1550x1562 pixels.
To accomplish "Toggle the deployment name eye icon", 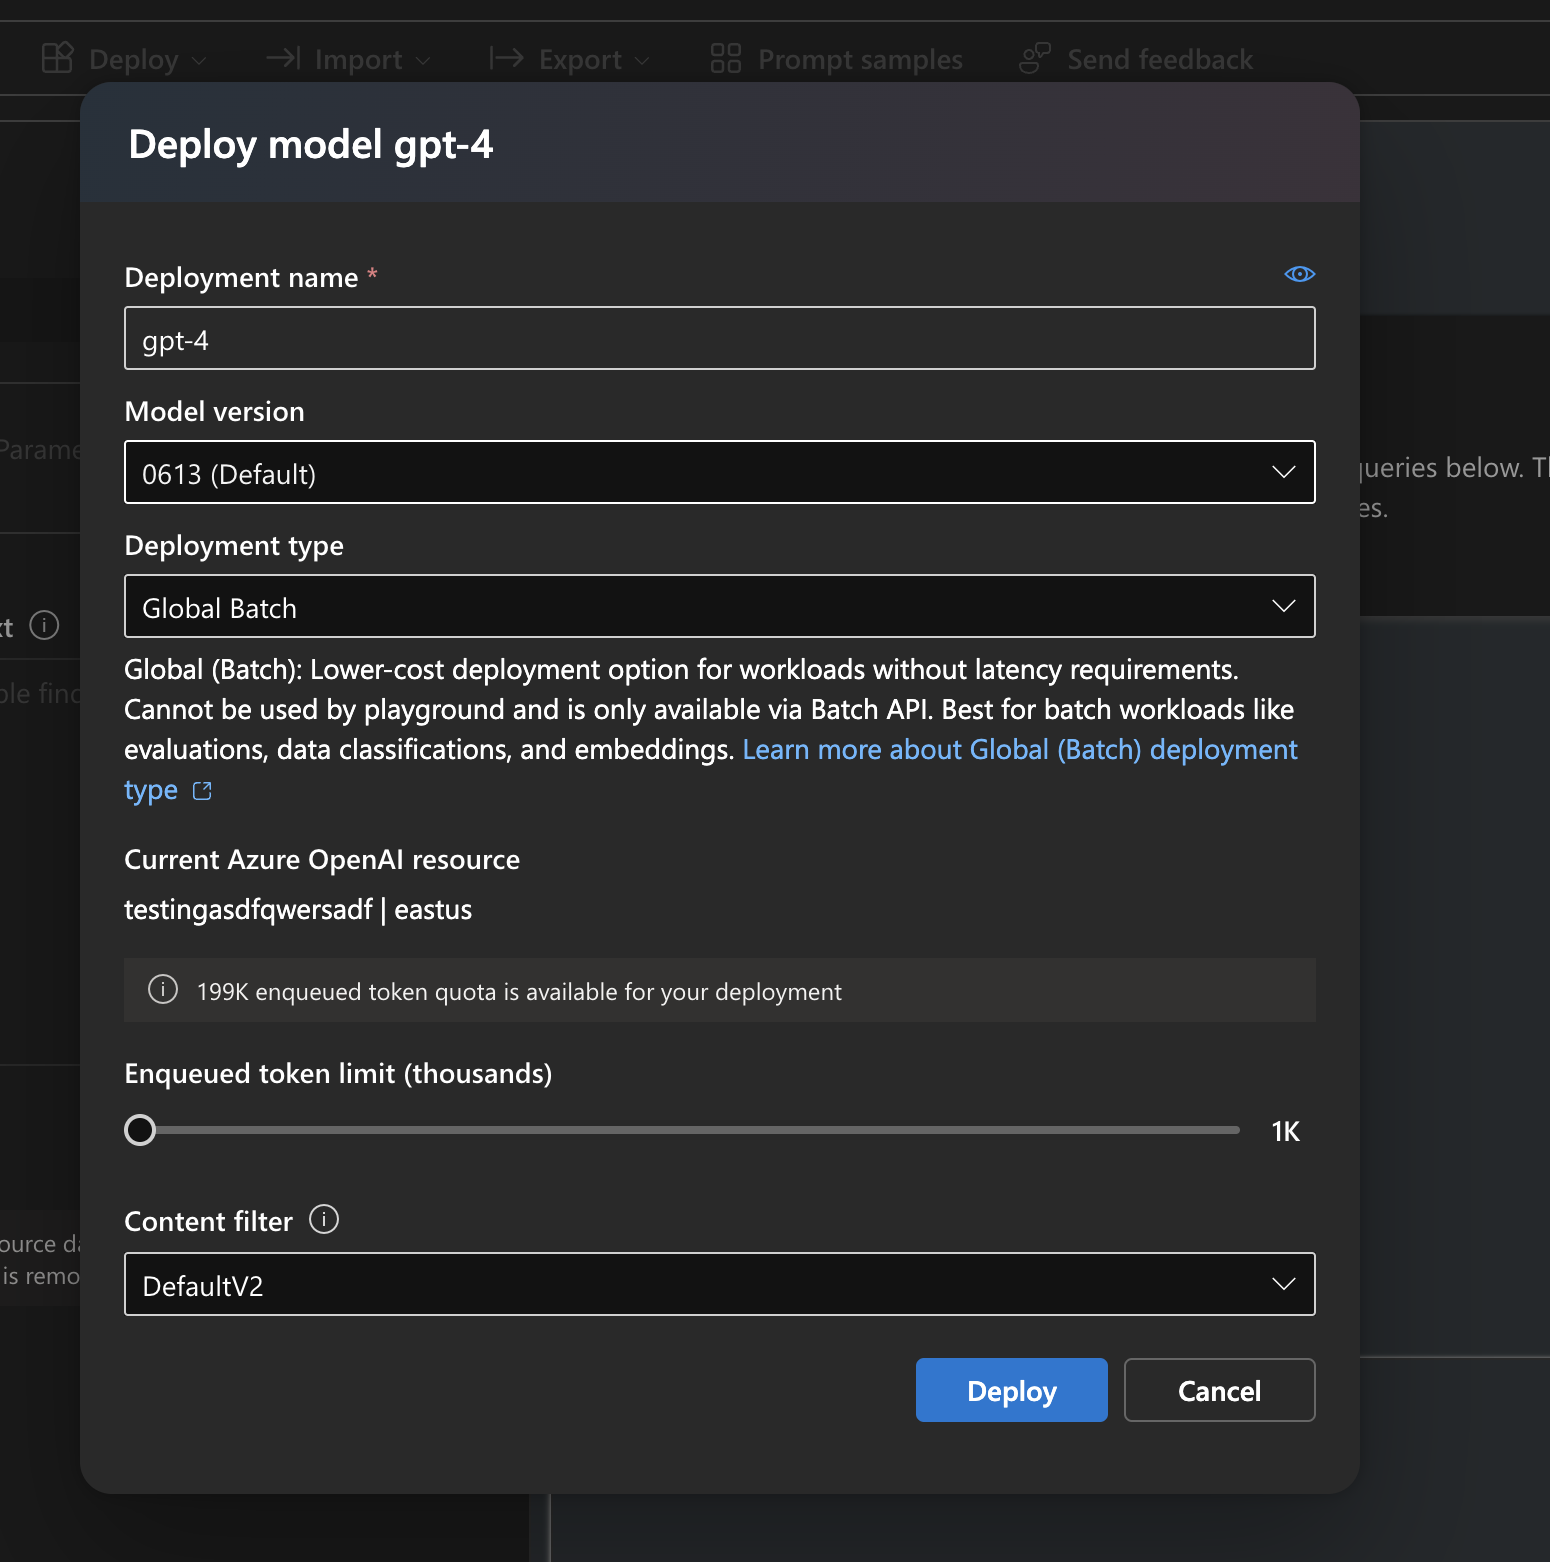I will [x=1299, y=274].
